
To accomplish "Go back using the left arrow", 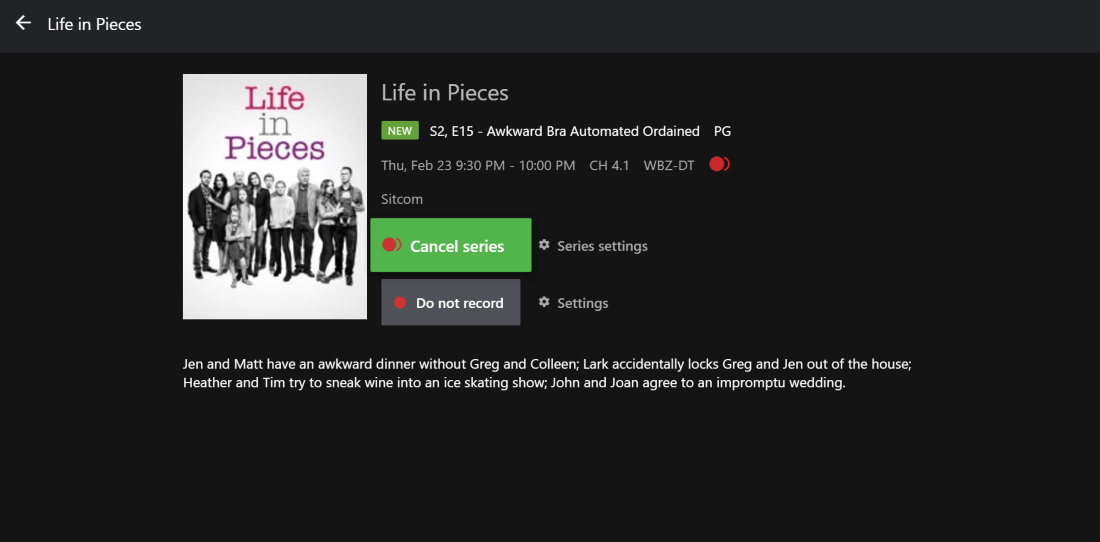I will coord(23,23).
